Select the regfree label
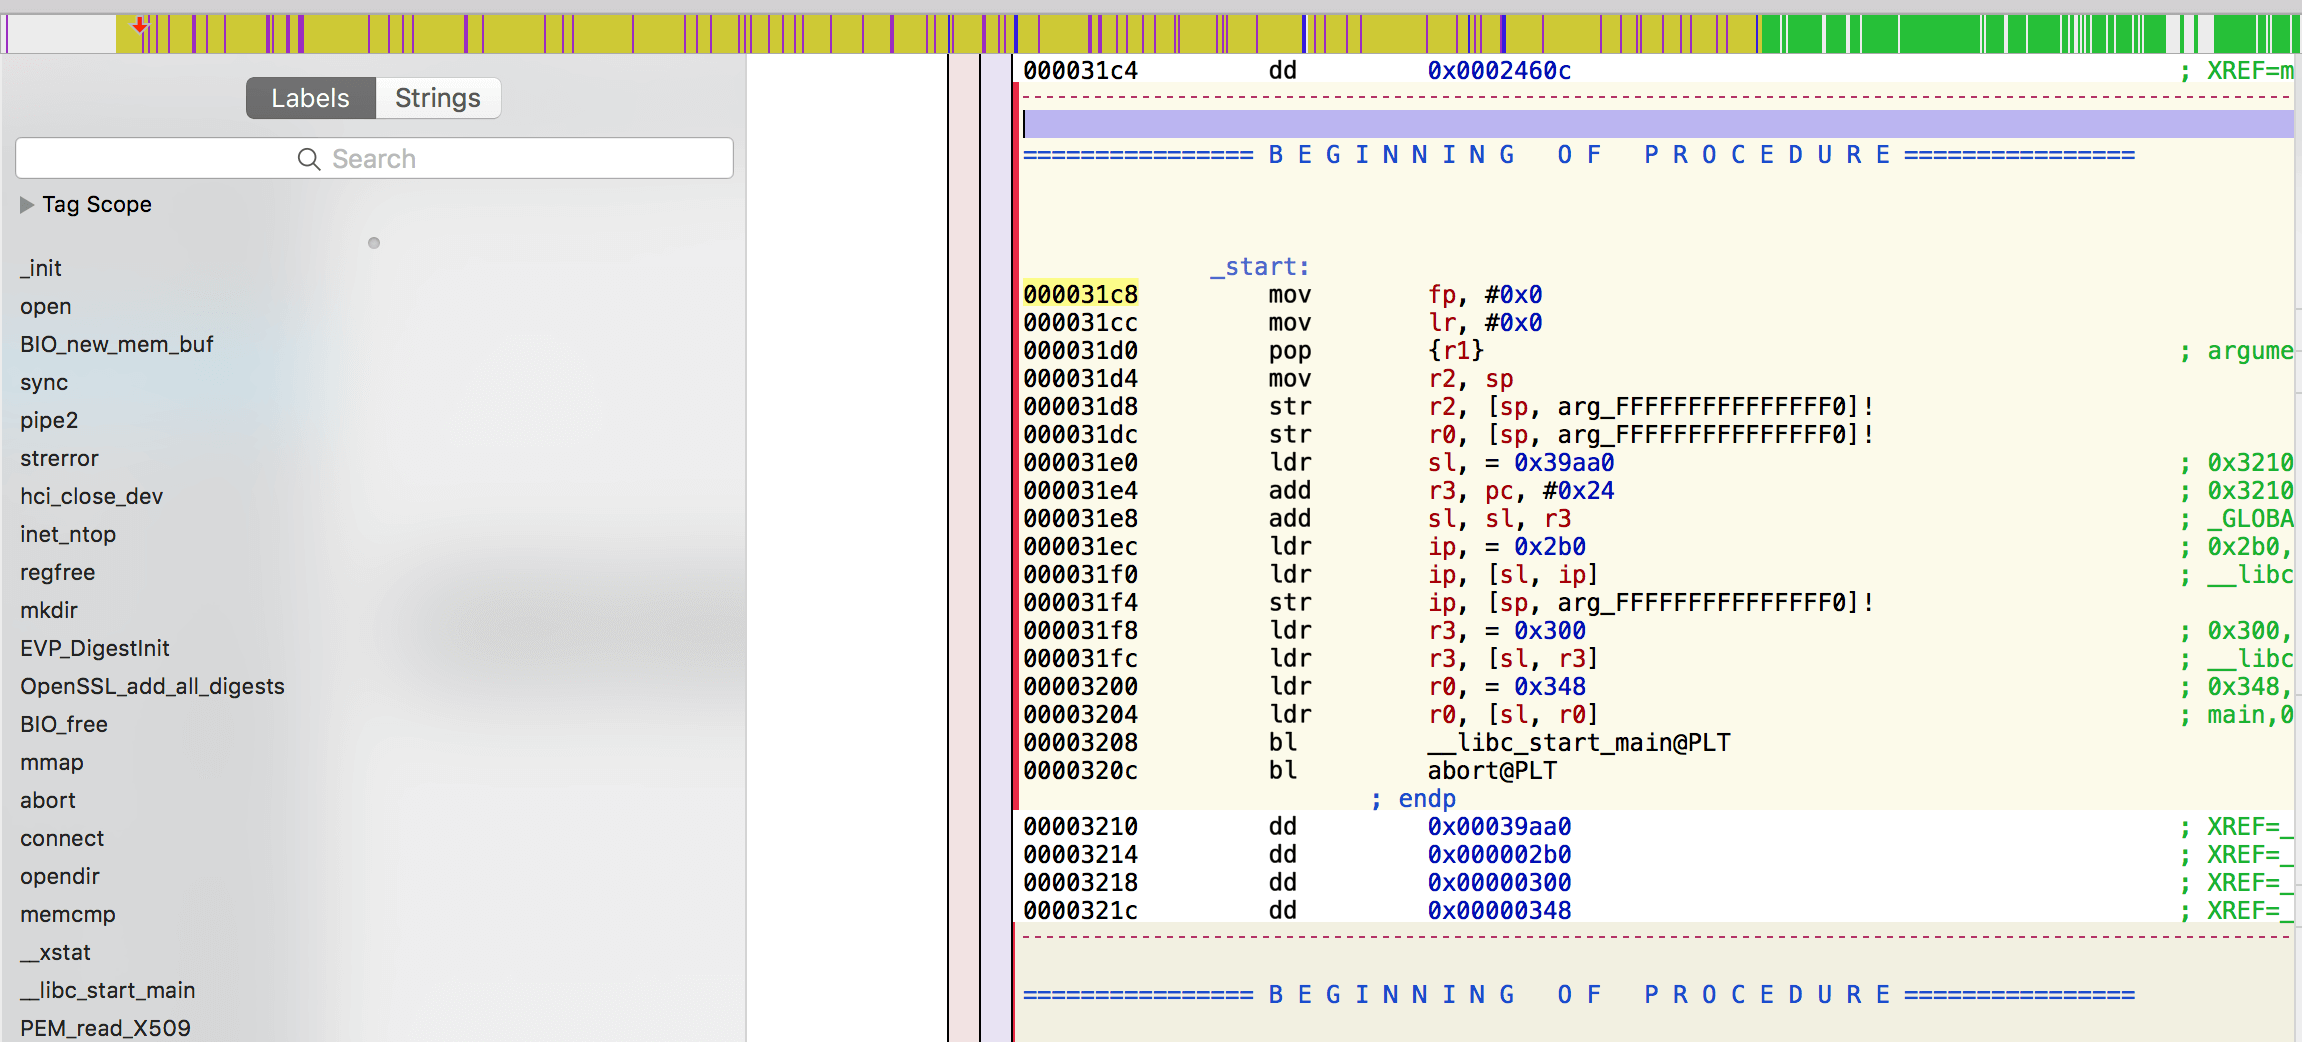This screenshot has height=1042, width=2302. tap(58, 572)
